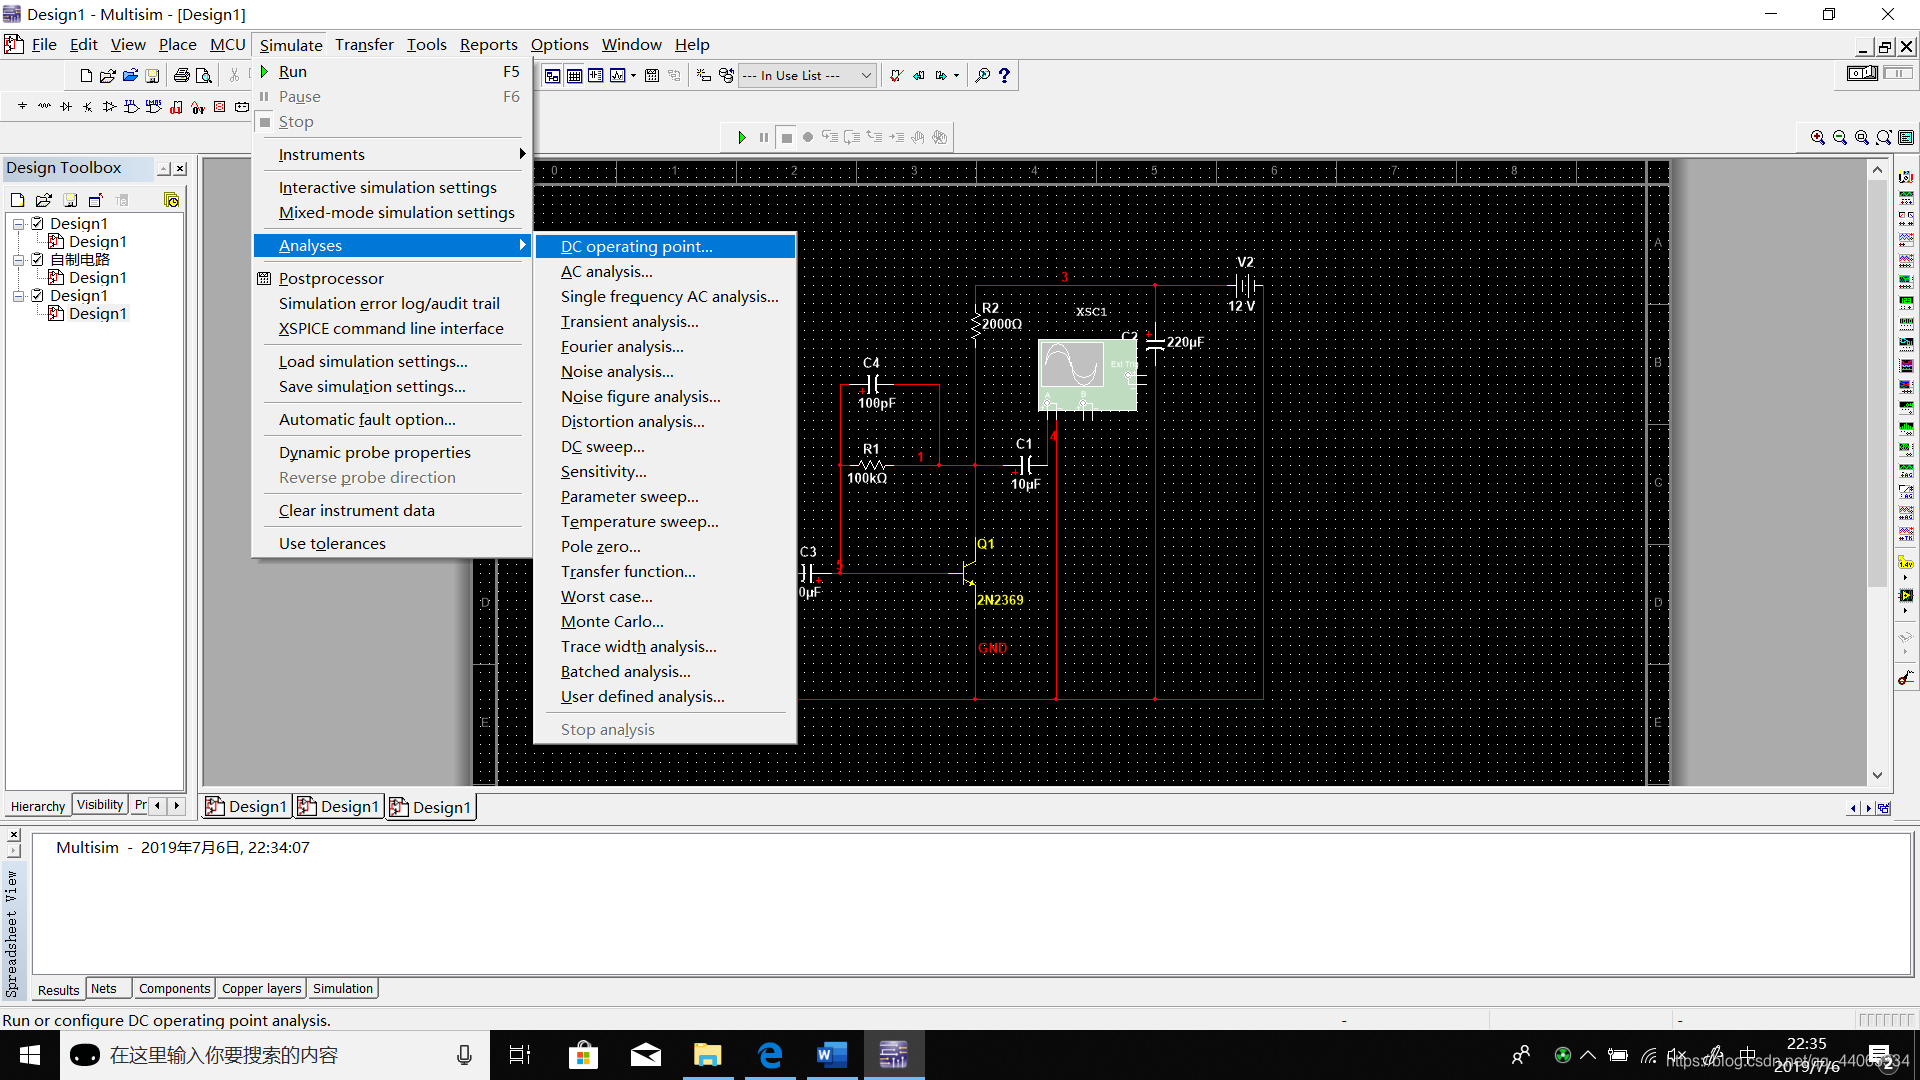Flip the simulation on/off switch
1920x1080 pixels.
[1862, 74]
